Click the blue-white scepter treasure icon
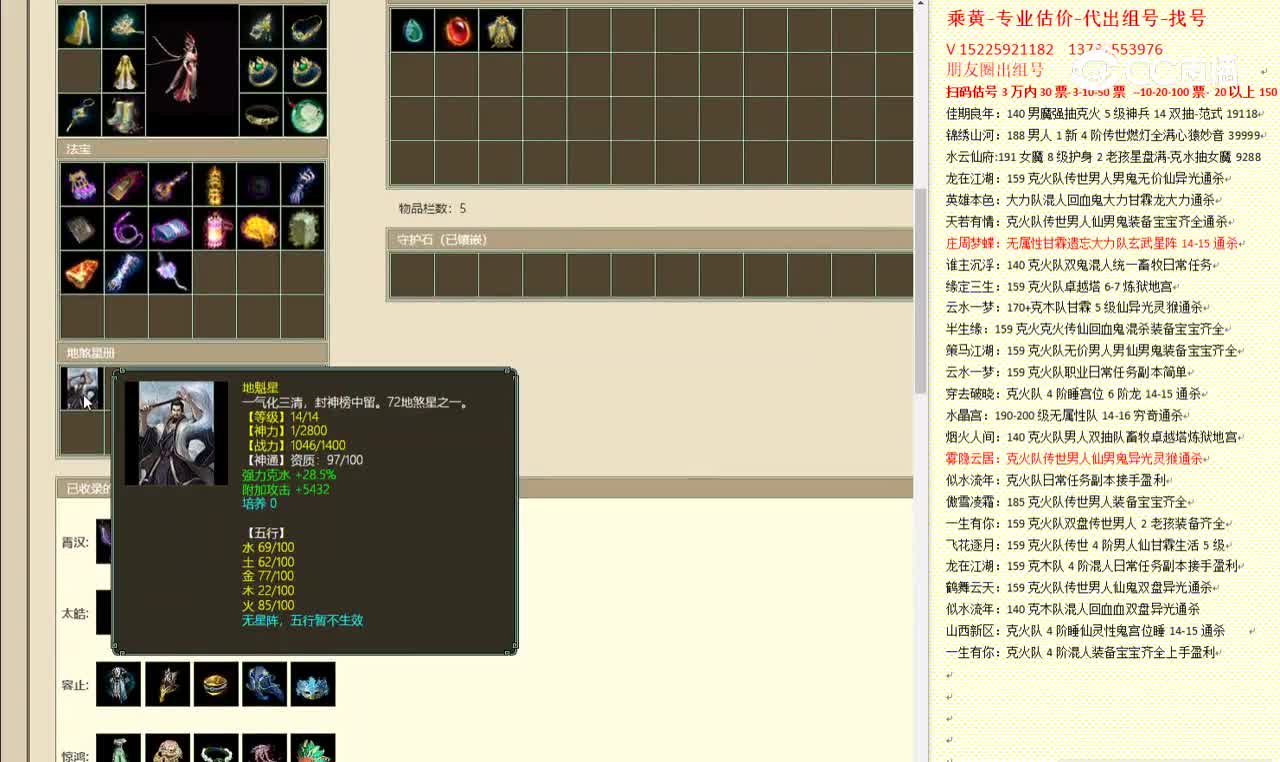Screen dimensions: 1280x762 (x=126, y=273)
